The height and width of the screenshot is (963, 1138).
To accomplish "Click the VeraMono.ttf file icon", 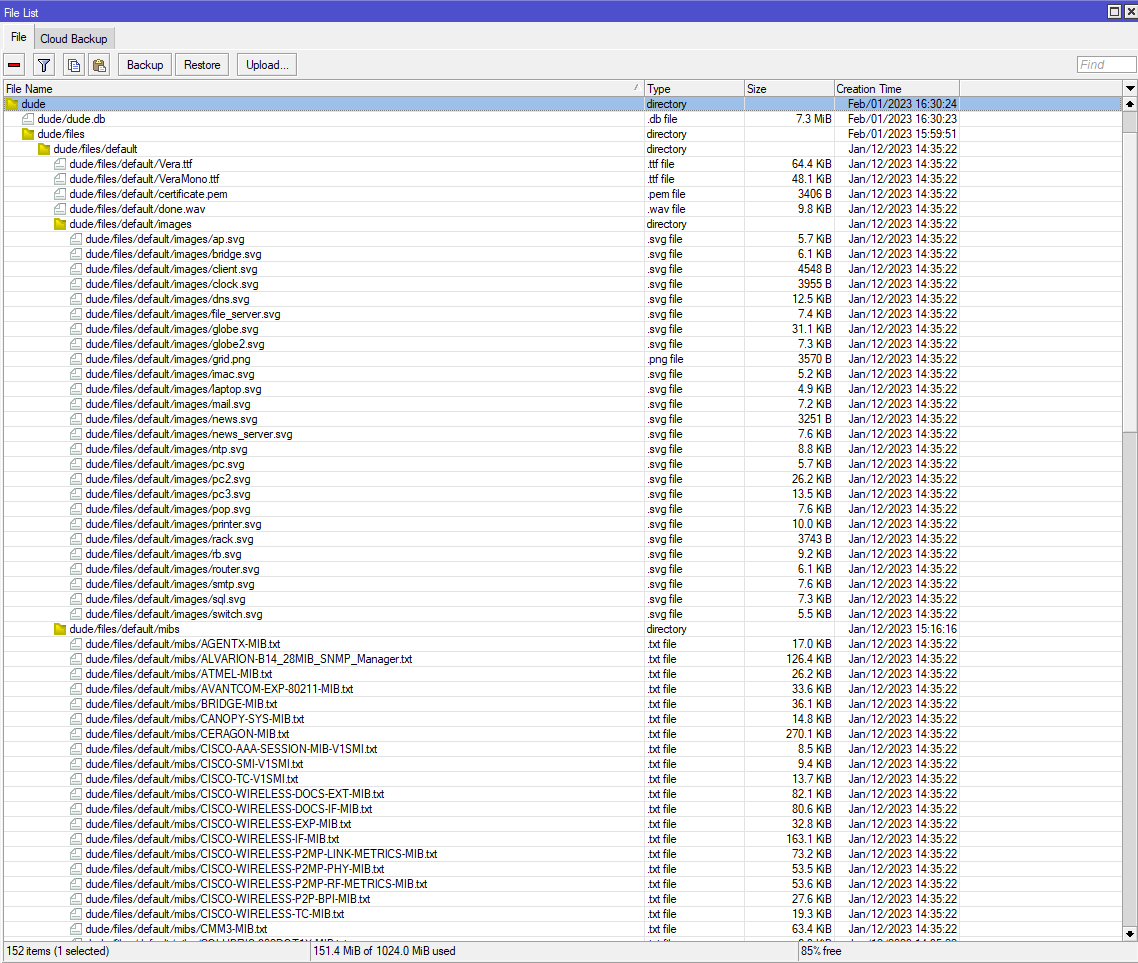I will tap(60, 179).
